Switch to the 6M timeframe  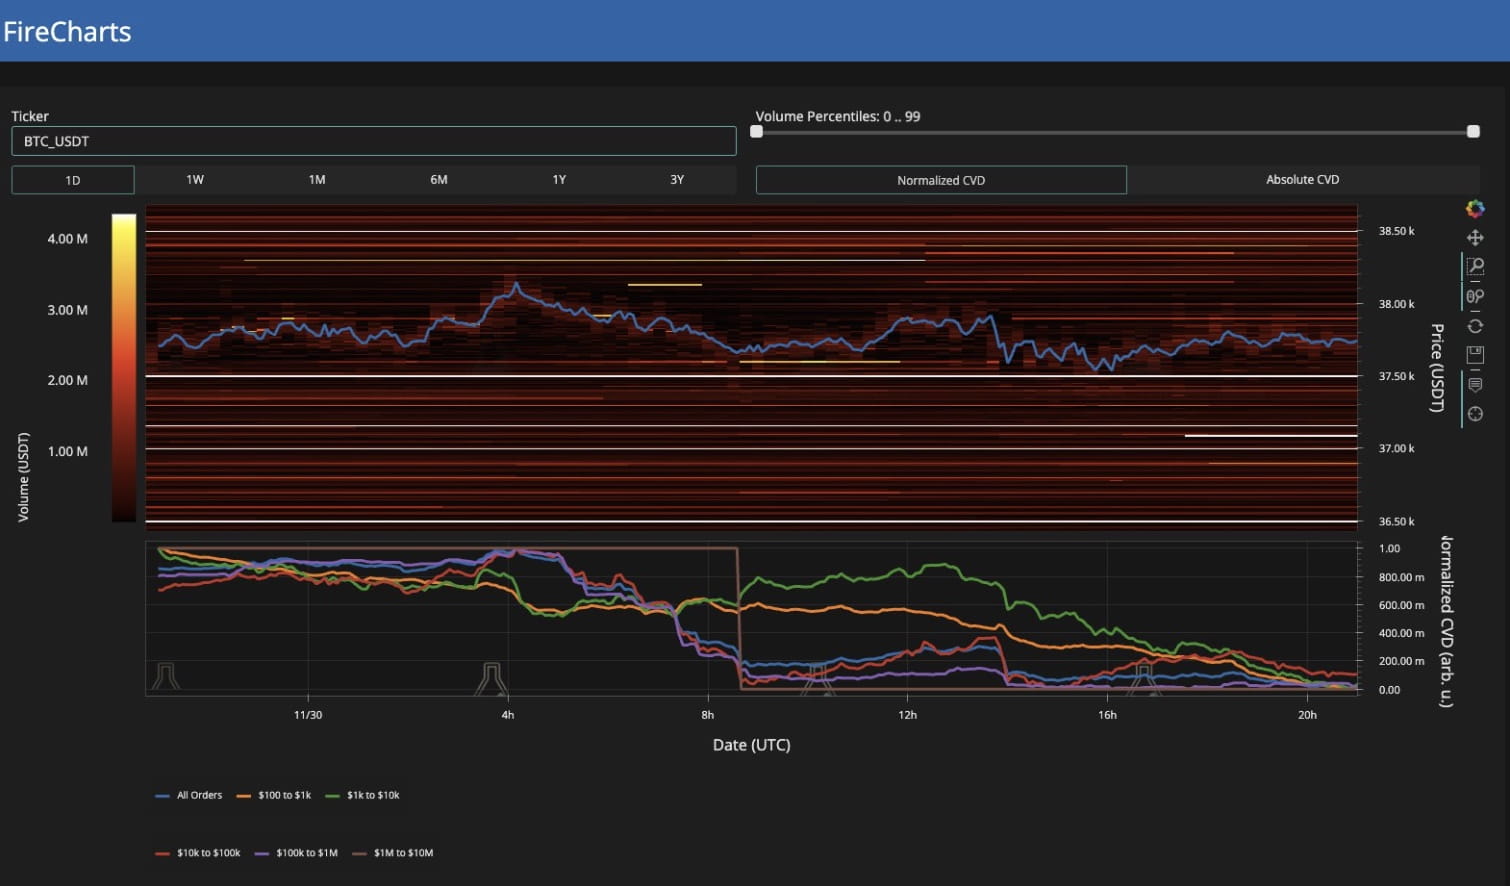437,179
